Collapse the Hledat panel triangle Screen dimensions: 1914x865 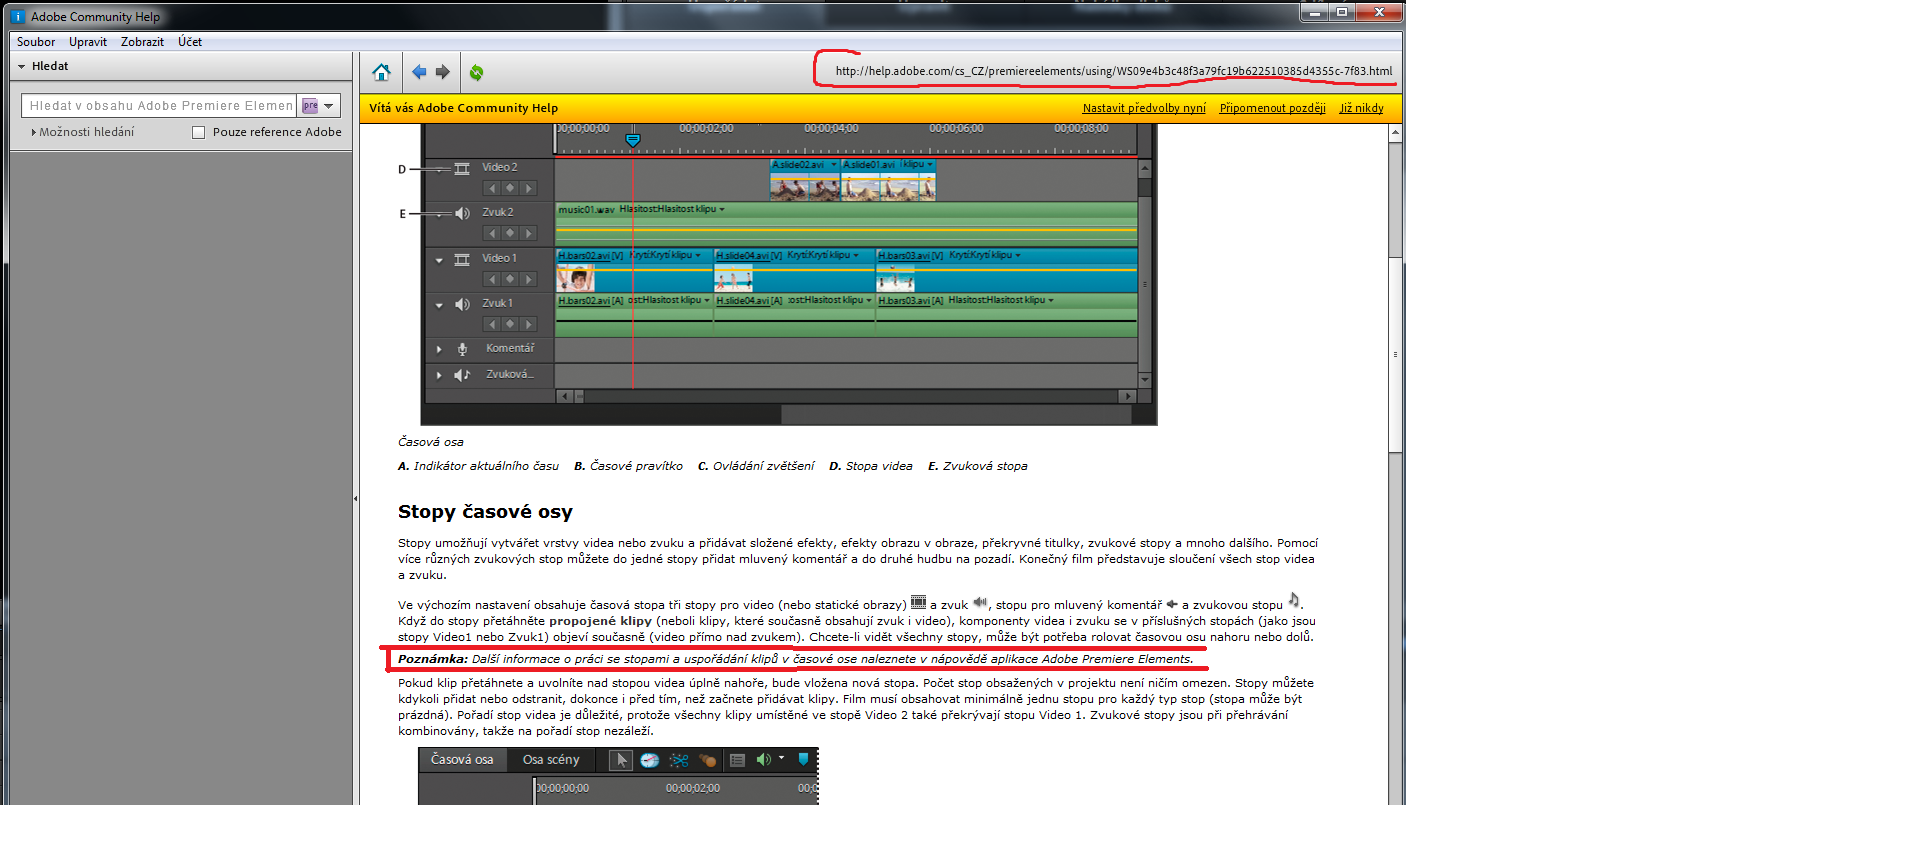(21, 67)
